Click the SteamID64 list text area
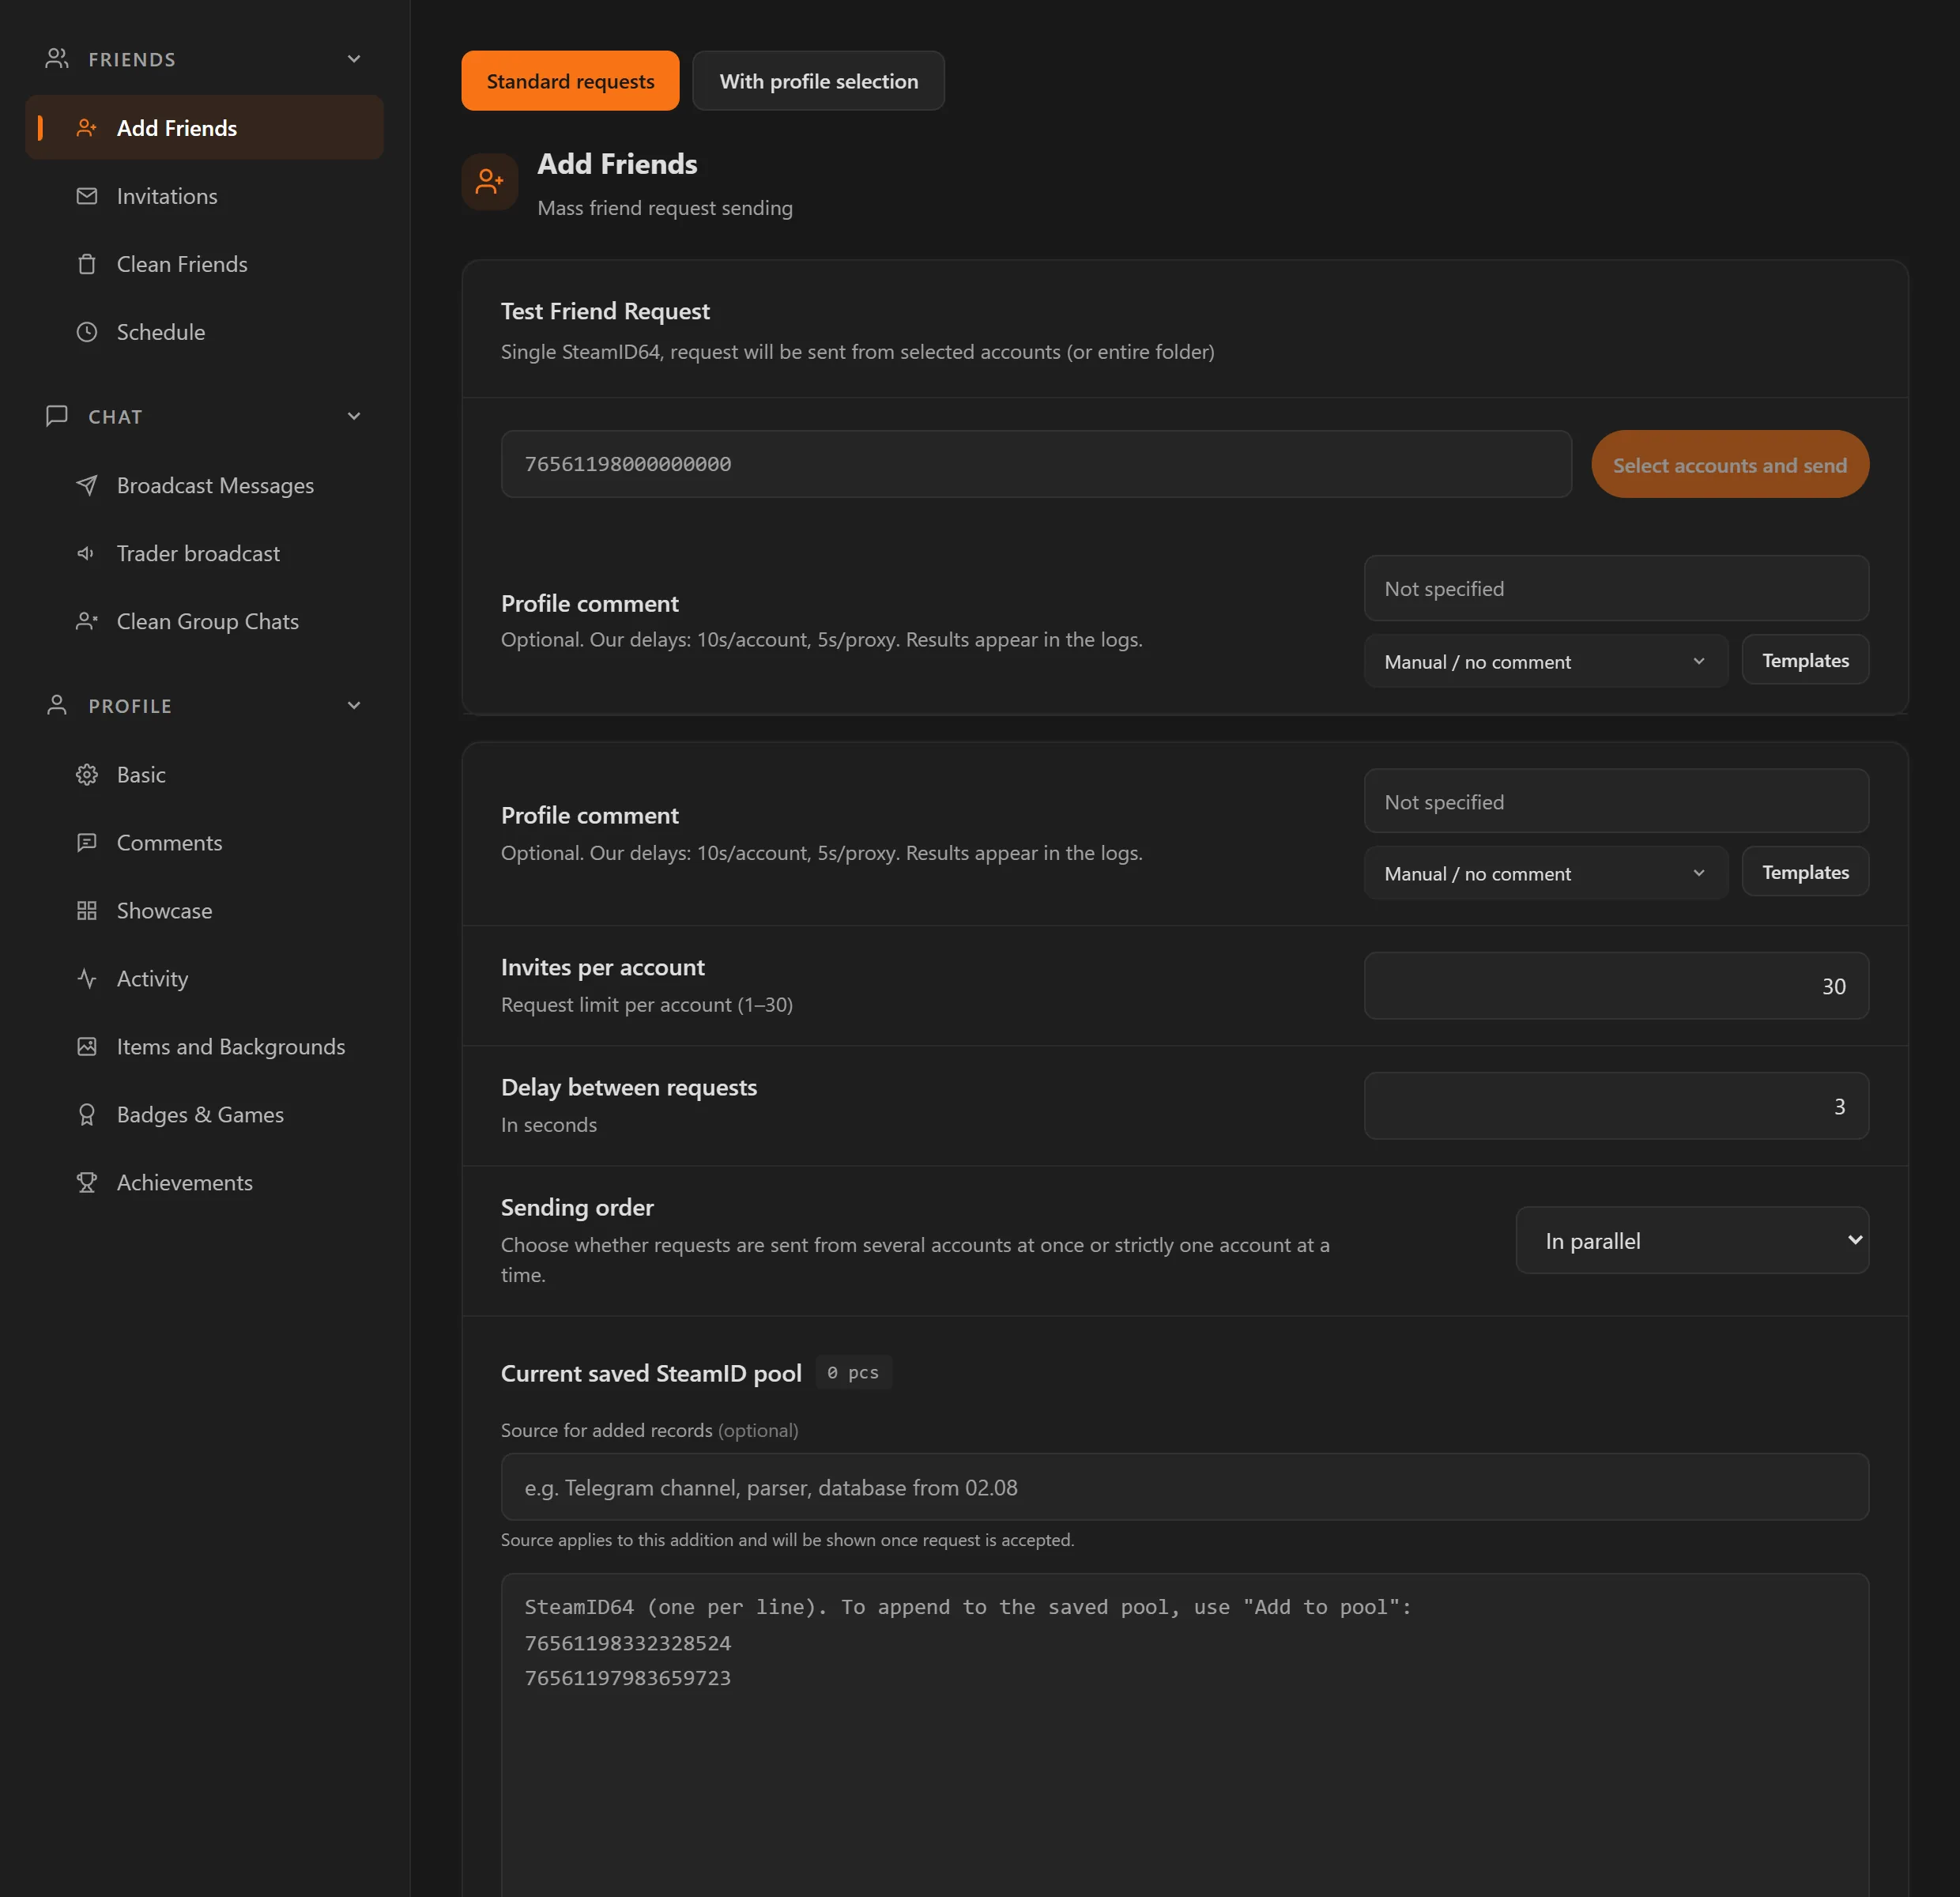This screenshot has width=1960, height=1897. pos(1185,1735)
